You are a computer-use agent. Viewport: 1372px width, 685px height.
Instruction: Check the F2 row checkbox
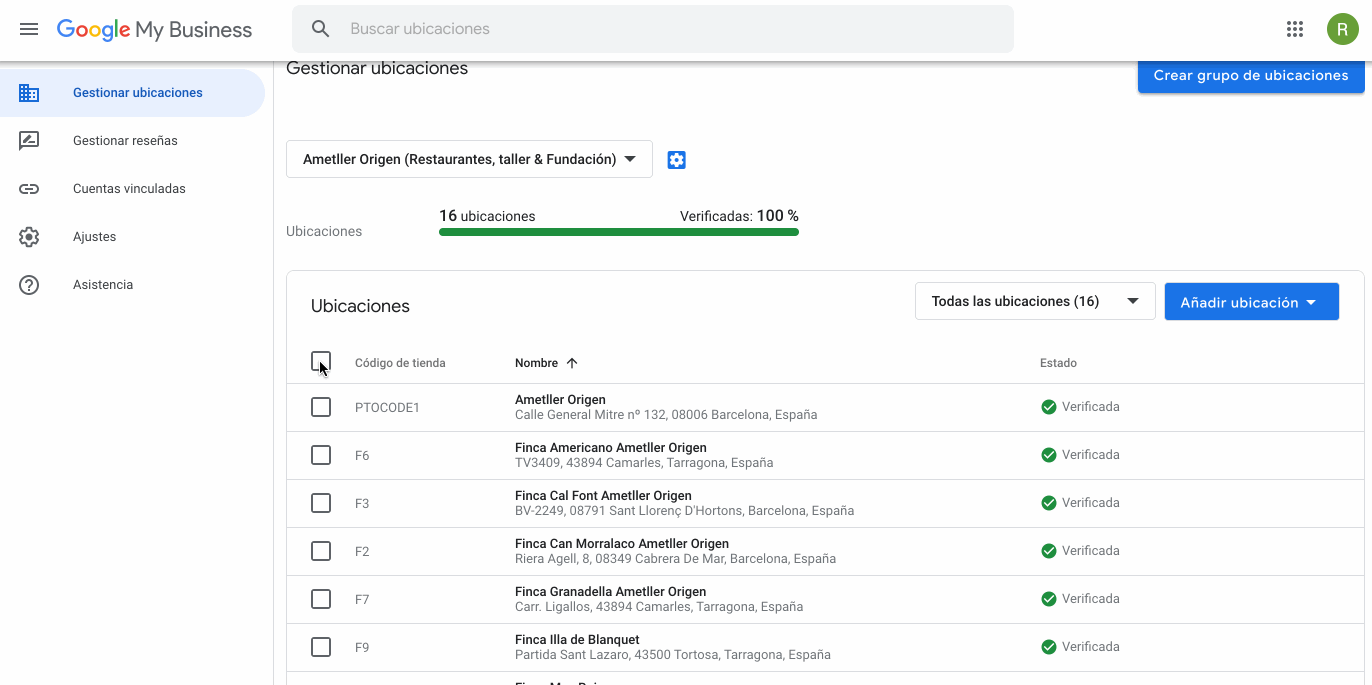[321, 551]
